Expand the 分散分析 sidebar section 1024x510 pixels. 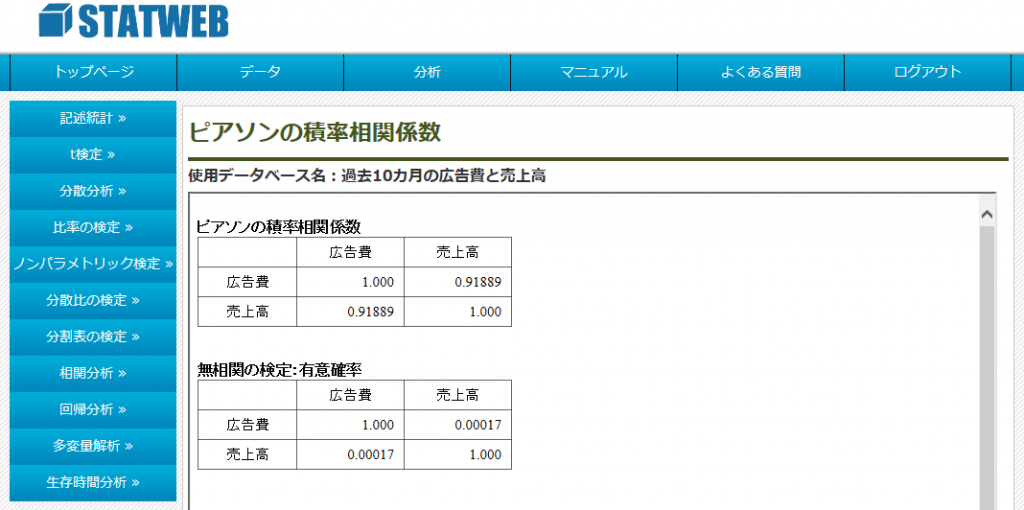(x=93, y=191)
